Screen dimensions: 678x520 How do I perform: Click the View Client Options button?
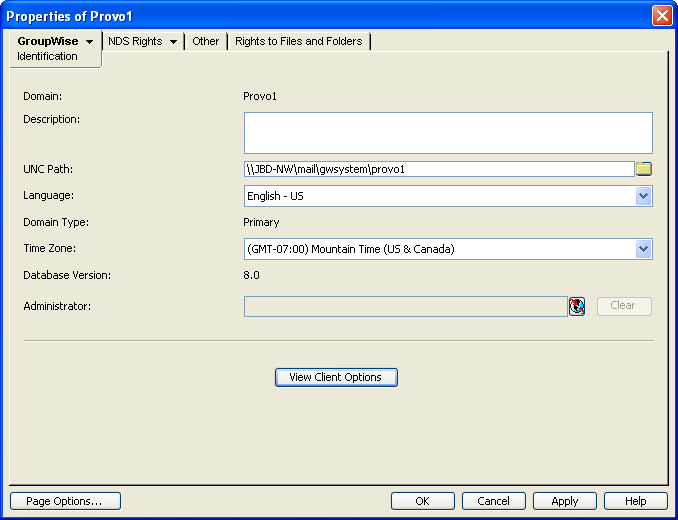tap(336, 377)
